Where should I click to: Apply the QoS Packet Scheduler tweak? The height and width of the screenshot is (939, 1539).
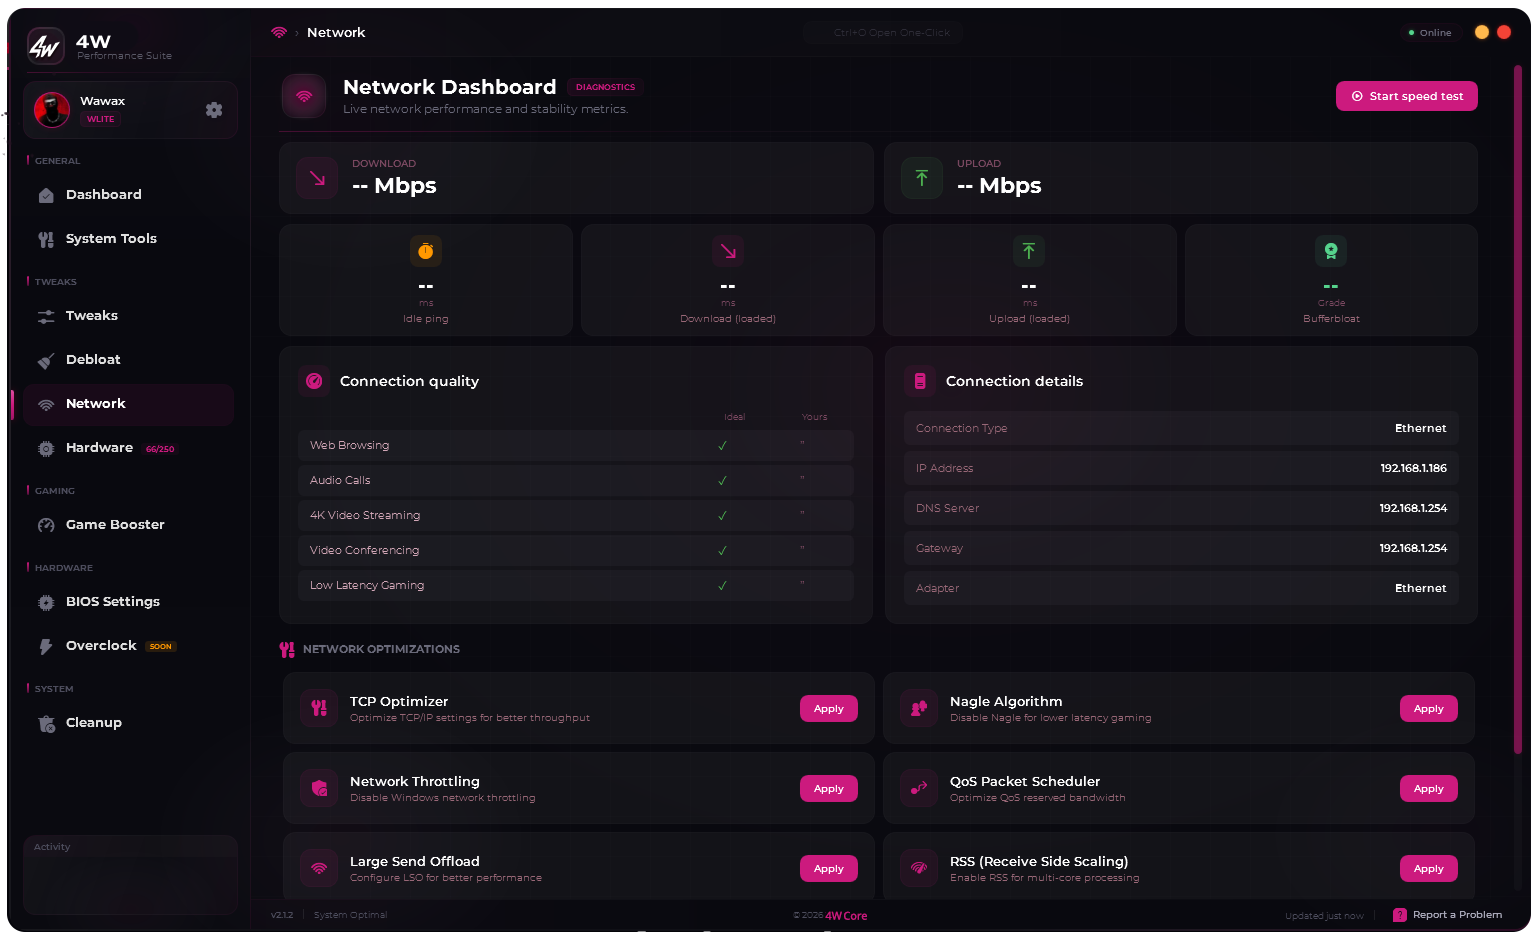(x=1428, y=789)
